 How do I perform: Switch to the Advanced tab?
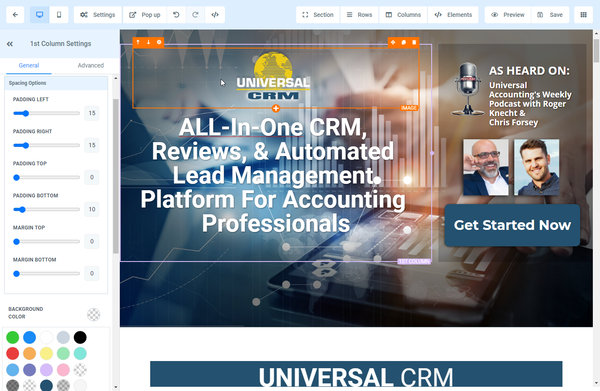pyautogui.click(x=91, y=65)
